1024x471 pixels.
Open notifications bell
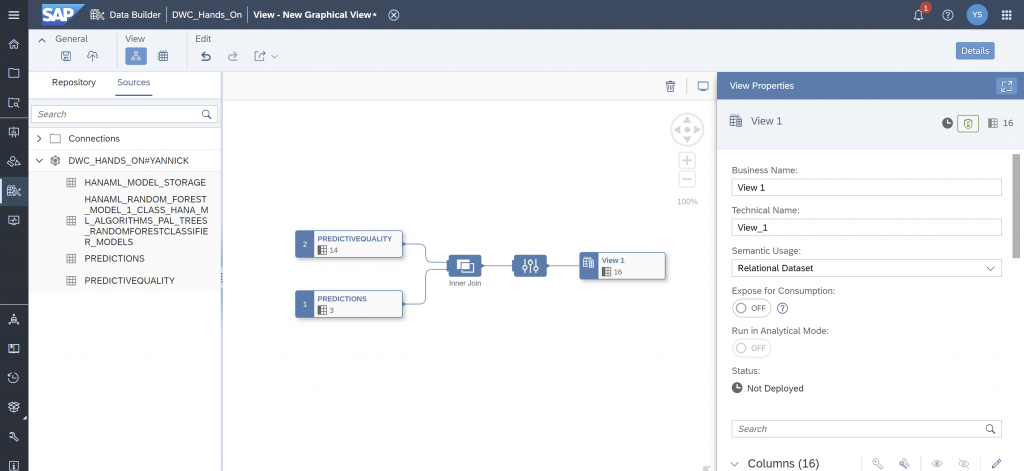(919, 14)
